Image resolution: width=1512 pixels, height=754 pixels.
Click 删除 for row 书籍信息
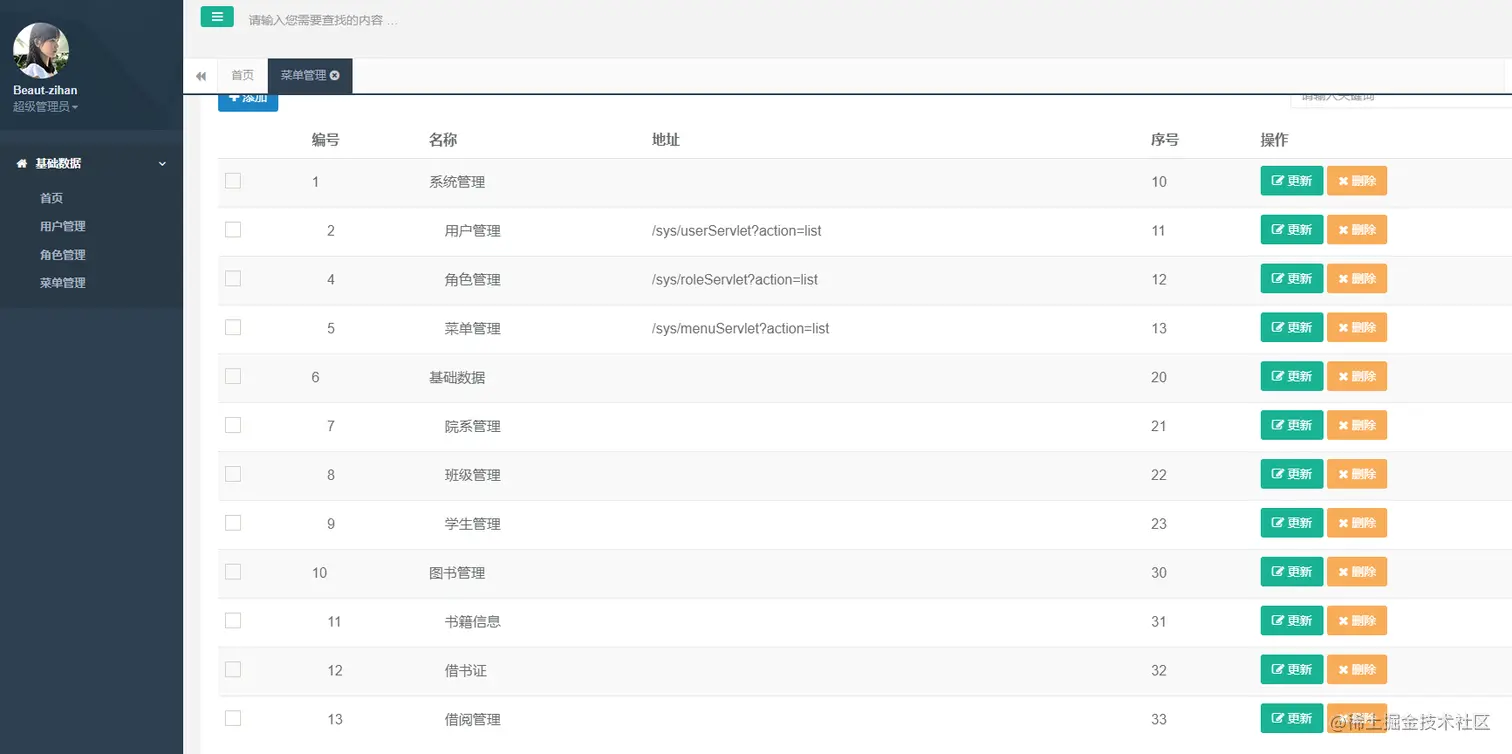click(x=1357, y=621)
